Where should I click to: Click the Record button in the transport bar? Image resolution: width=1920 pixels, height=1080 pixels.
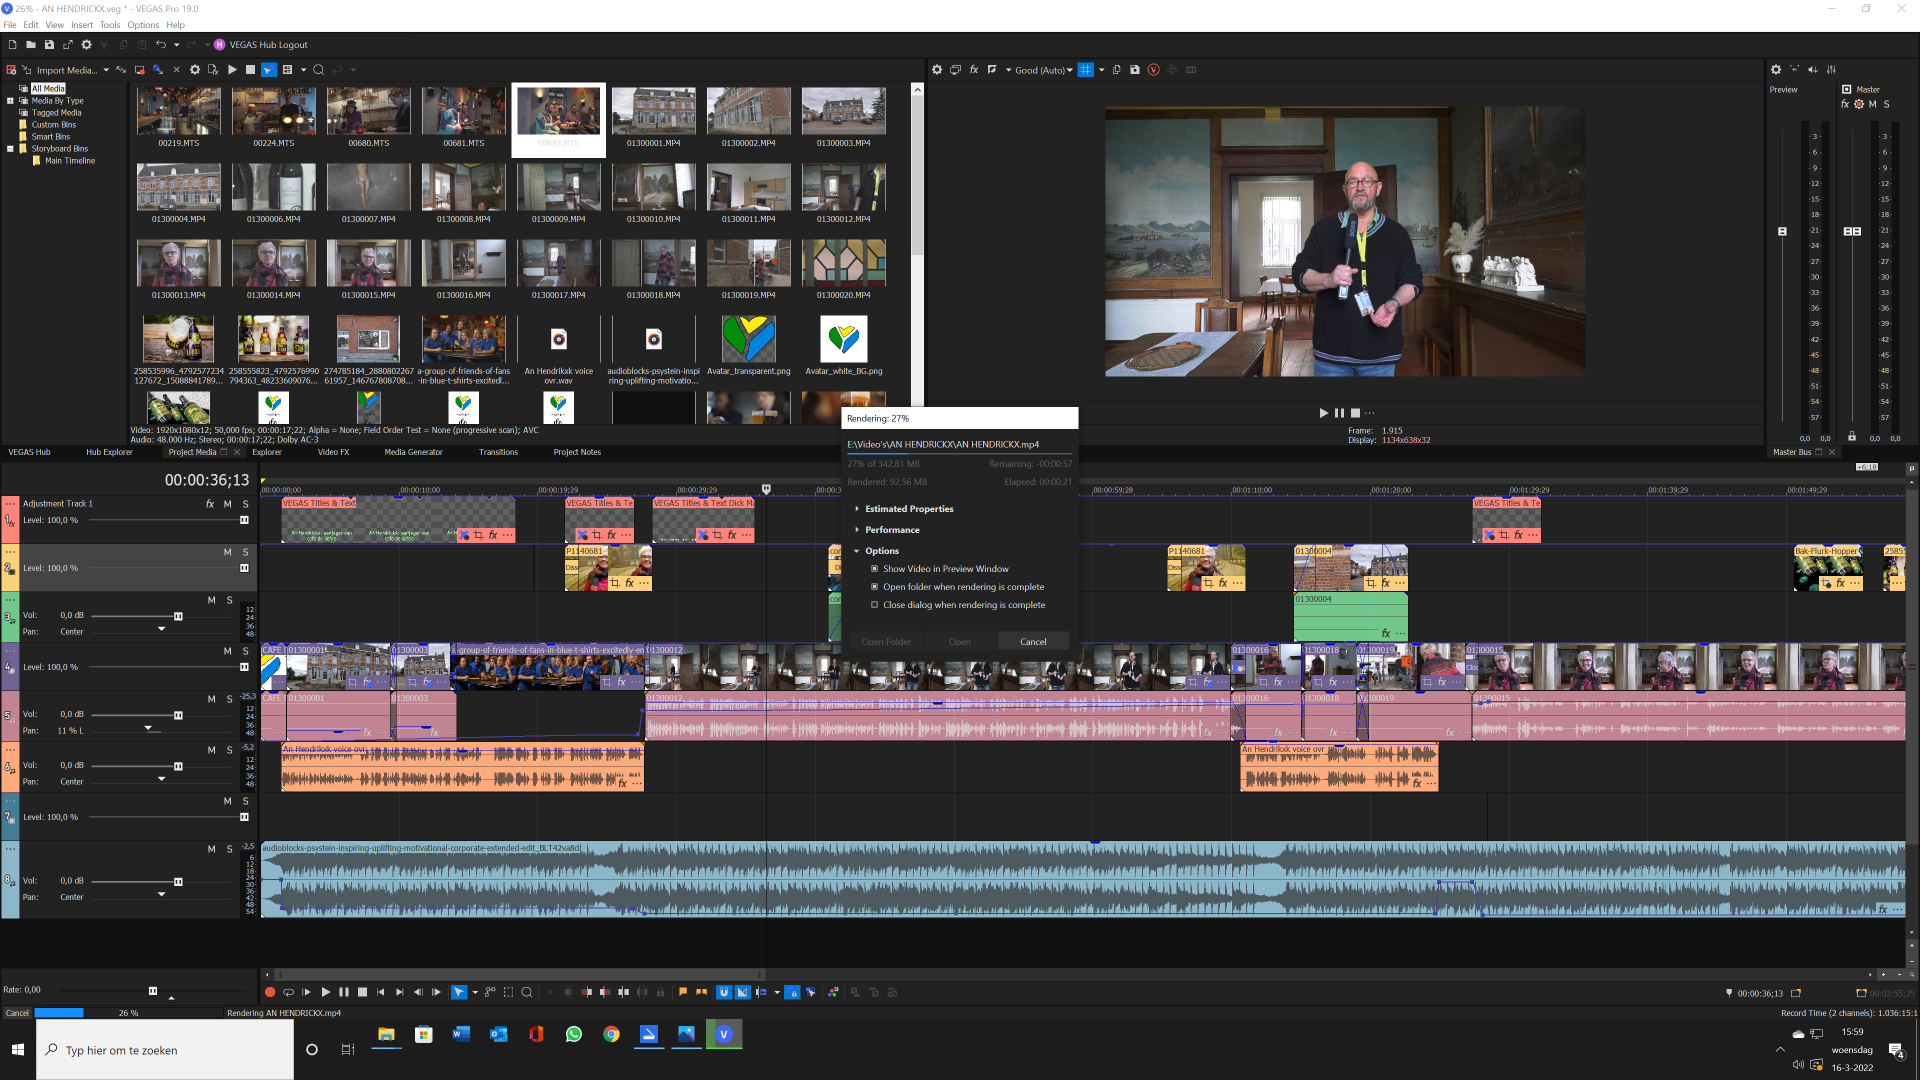click(x=270, y=993)
